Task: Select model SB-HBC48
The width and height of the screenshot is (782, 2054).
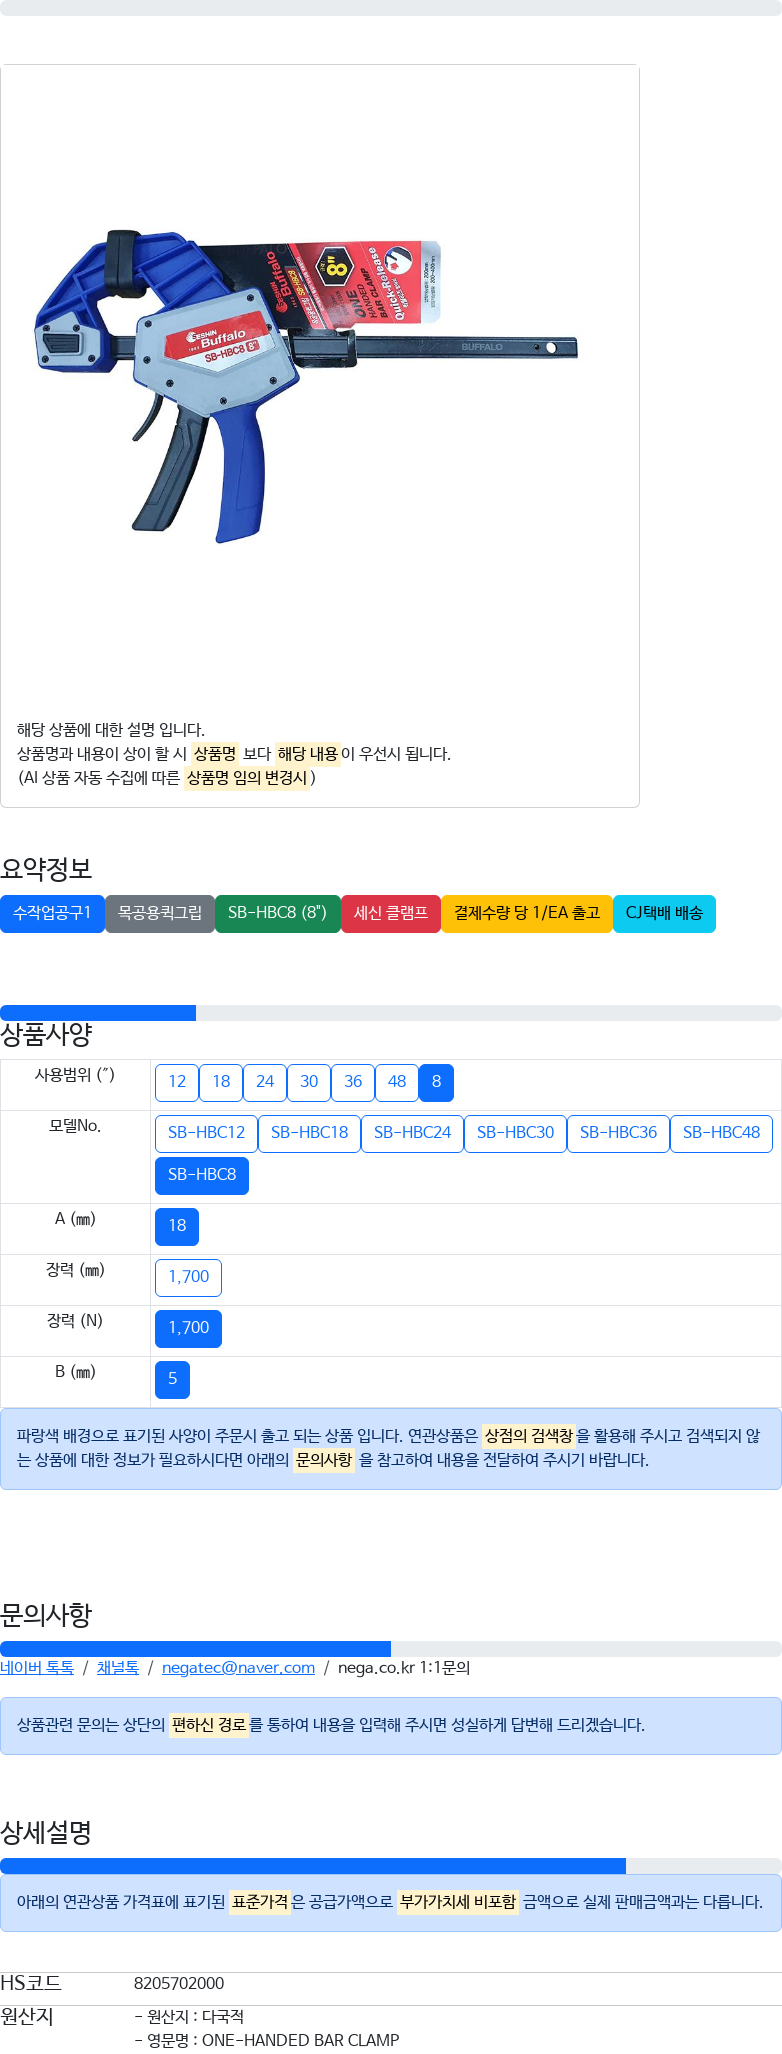Action: [721, 1133]
